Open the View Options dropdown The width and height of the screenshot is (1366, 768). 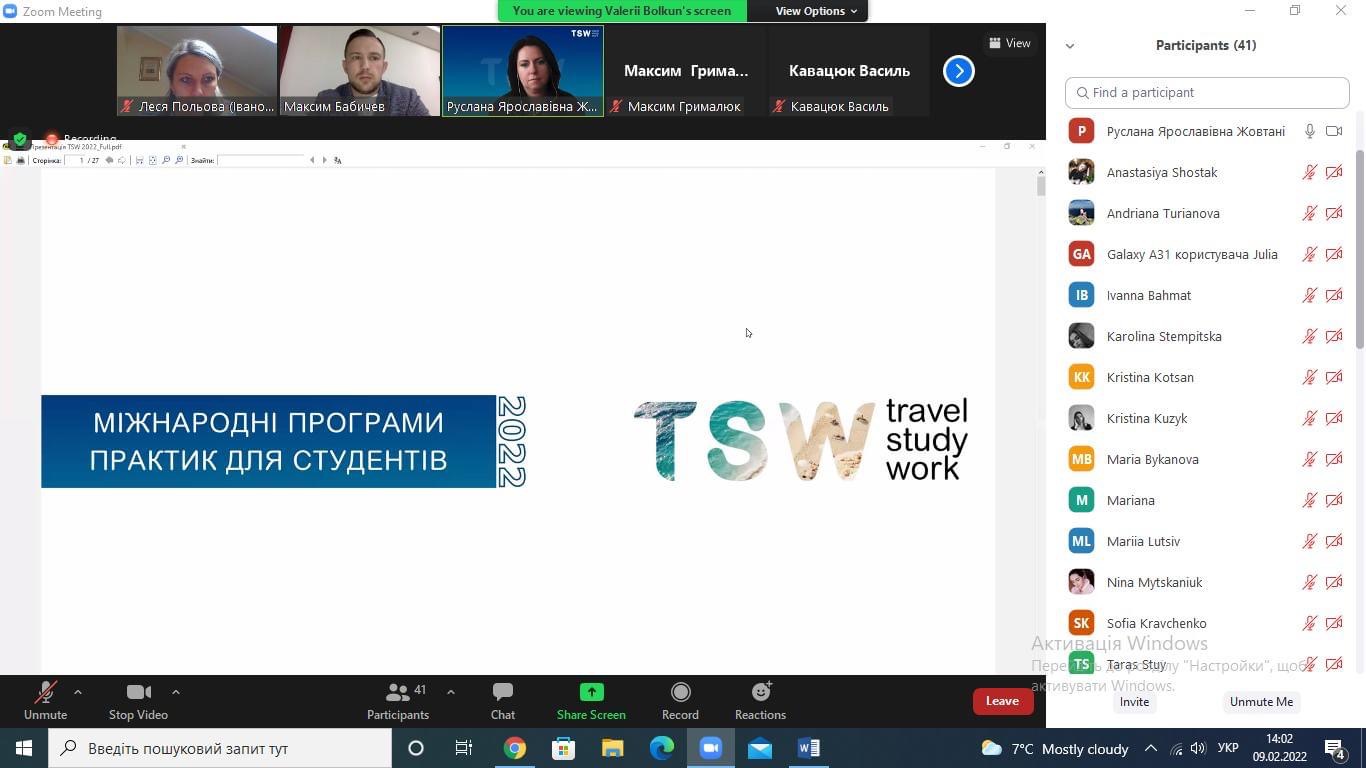pos(816,11)
